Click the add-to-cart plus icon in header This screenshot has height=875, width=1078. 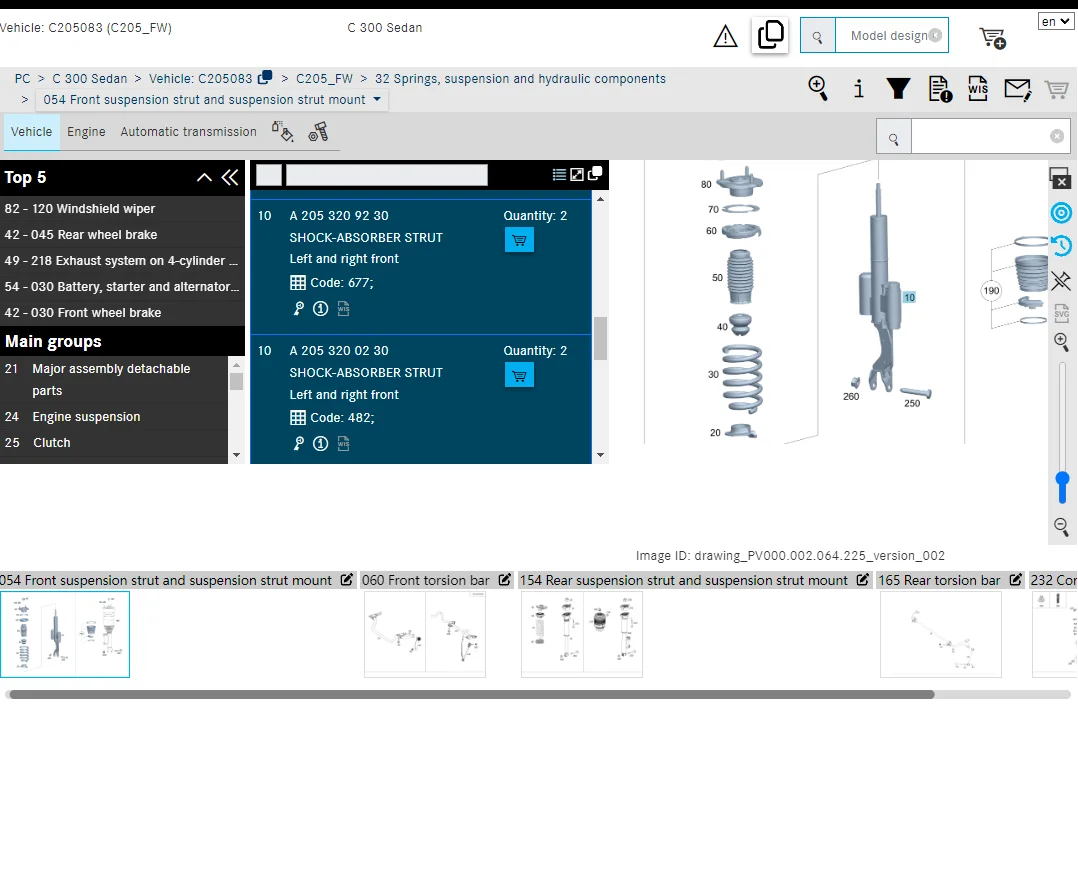[x=992, y=38]
